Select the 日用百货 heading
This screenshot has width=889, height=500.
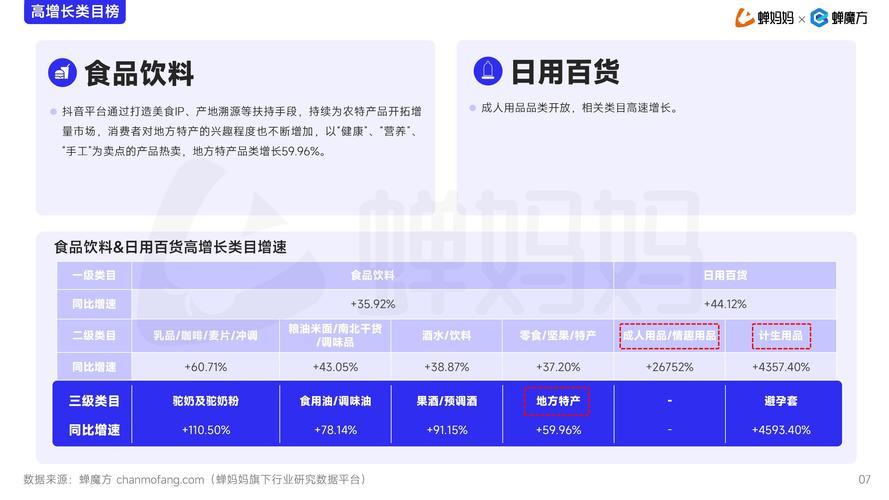(565, 73)
